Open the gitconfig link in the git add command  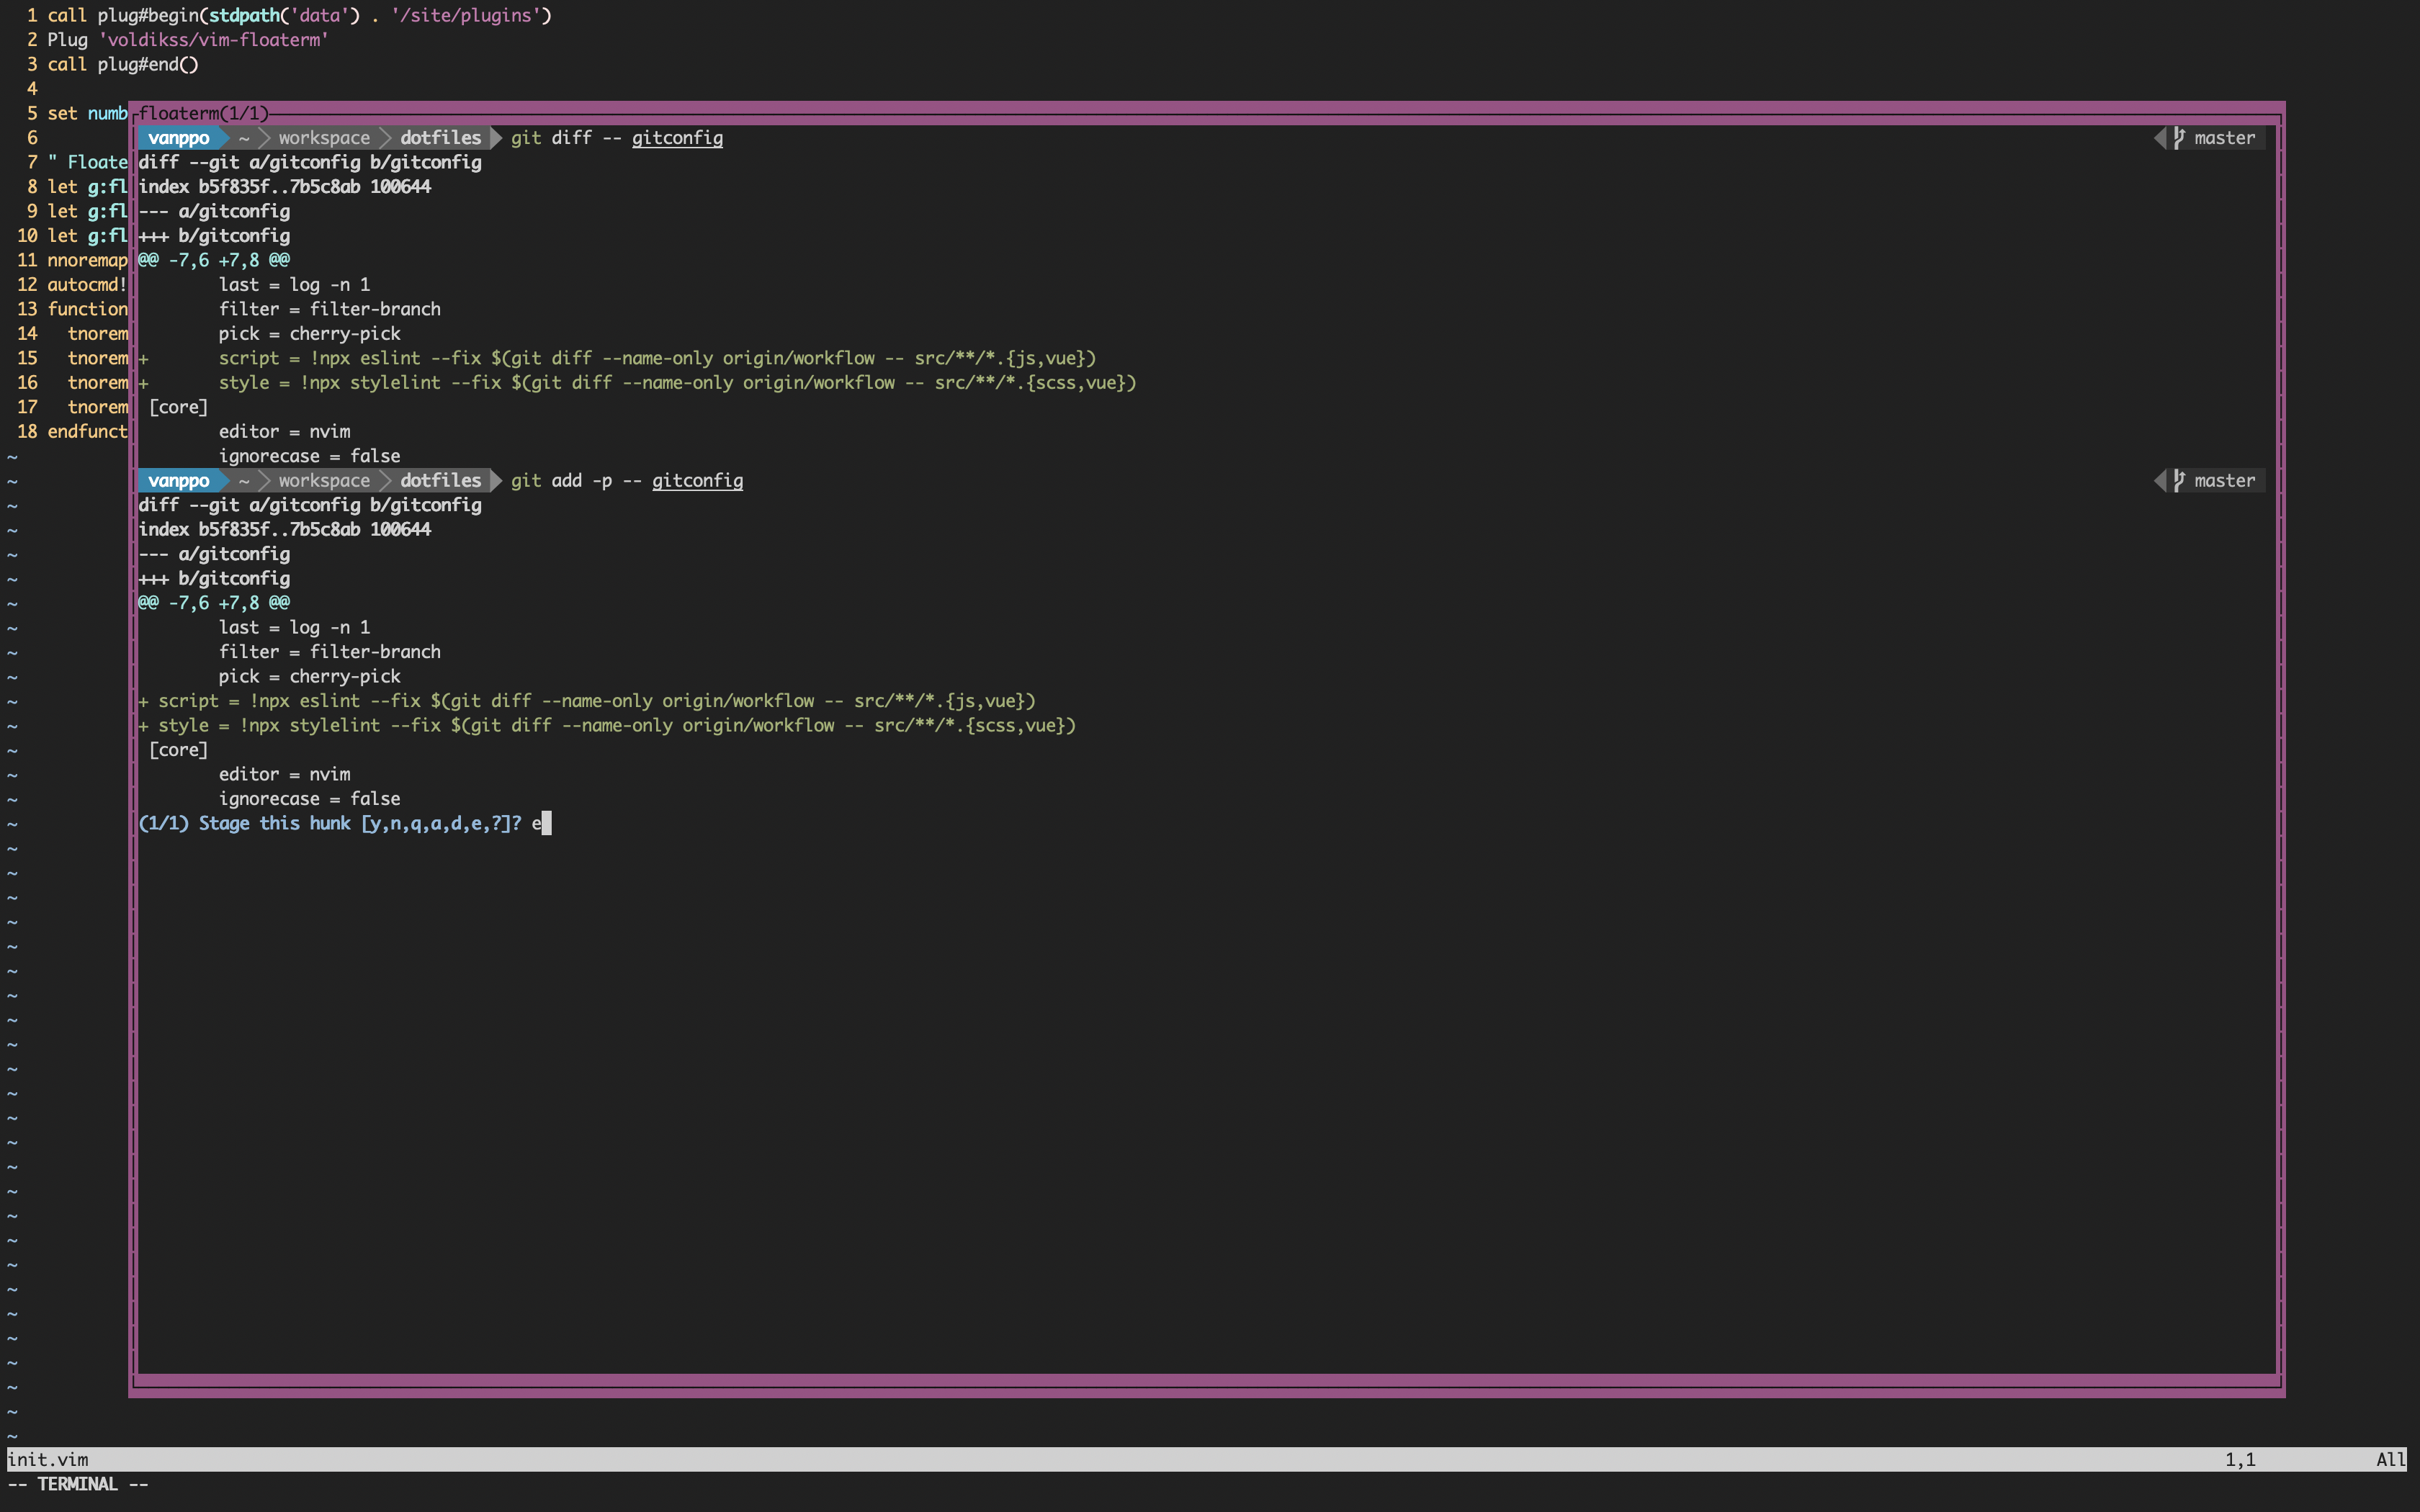click(x=697, y=480)
